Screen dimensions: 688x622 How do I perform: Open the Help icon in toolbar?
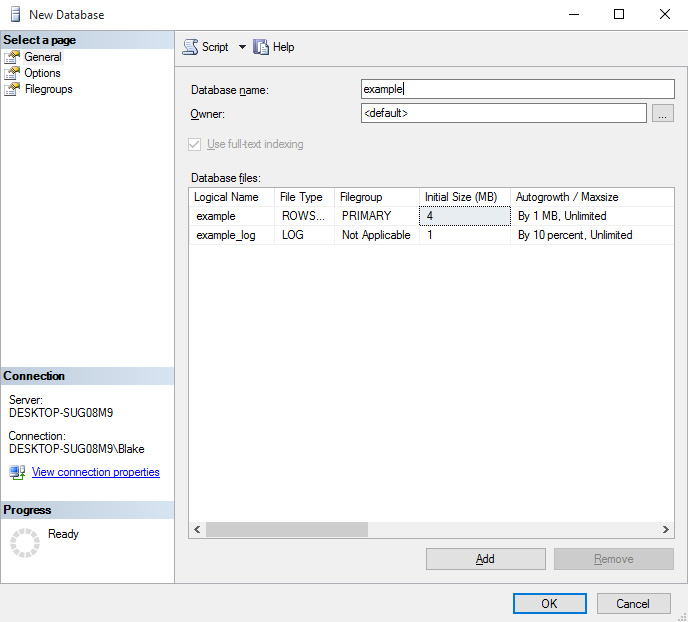point(262,47)
